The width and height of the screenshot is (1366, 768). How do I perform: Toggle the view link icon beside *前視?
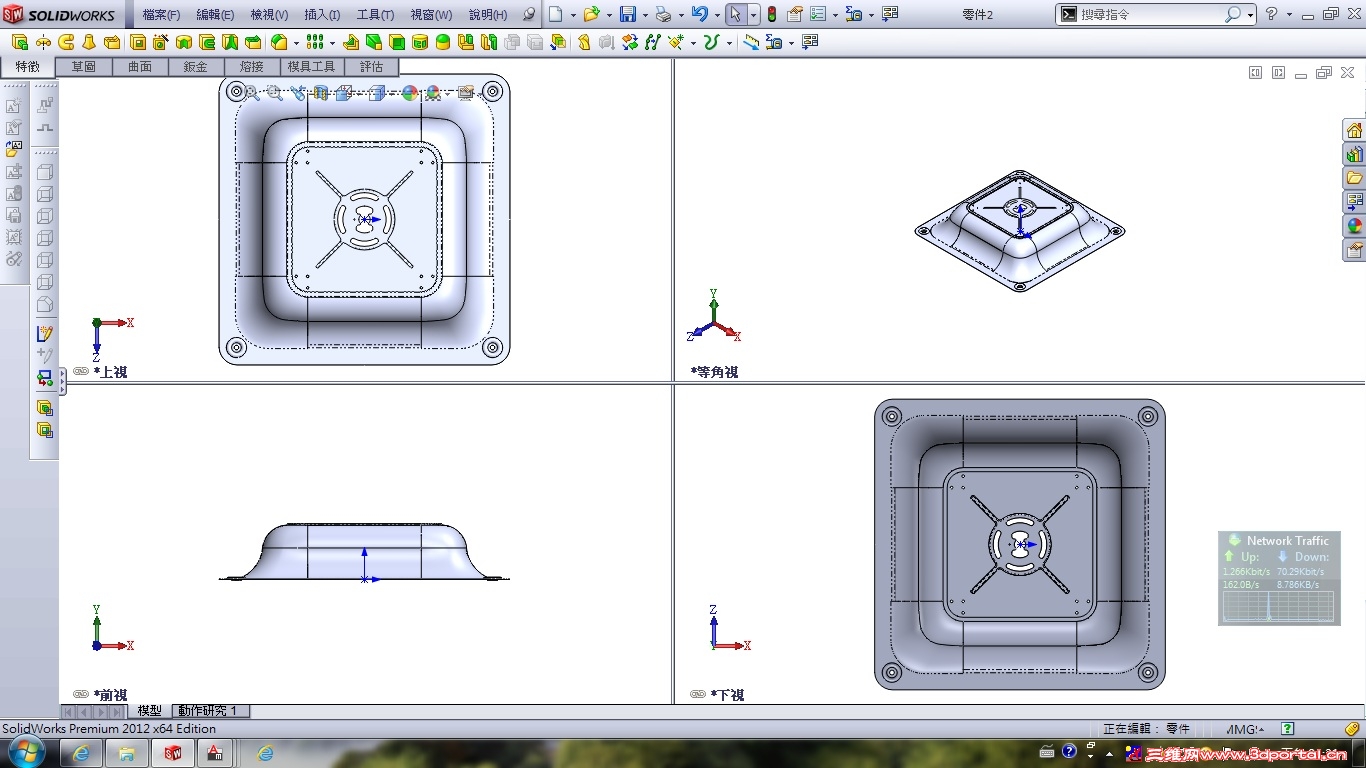(81, 694)
